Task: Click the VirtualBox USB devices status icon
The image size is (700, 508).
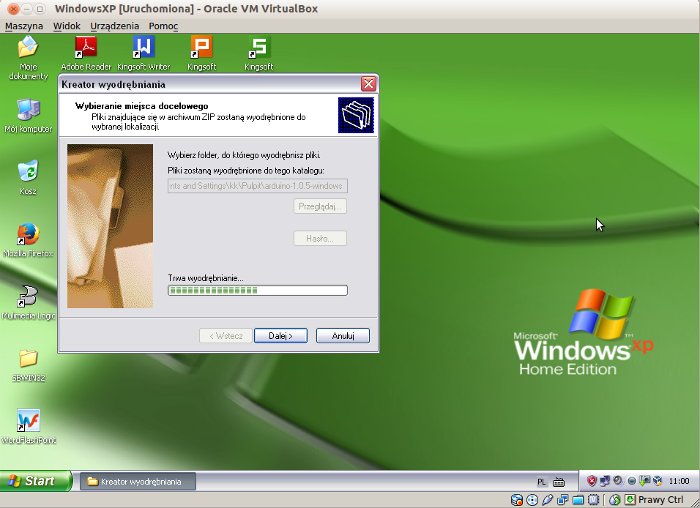Action: coord(548,500)
